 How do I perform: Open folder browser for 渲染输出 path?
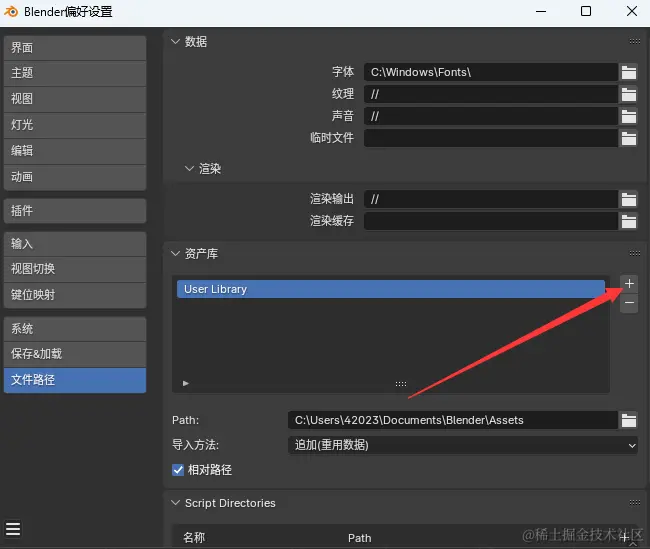coord(628,199)
